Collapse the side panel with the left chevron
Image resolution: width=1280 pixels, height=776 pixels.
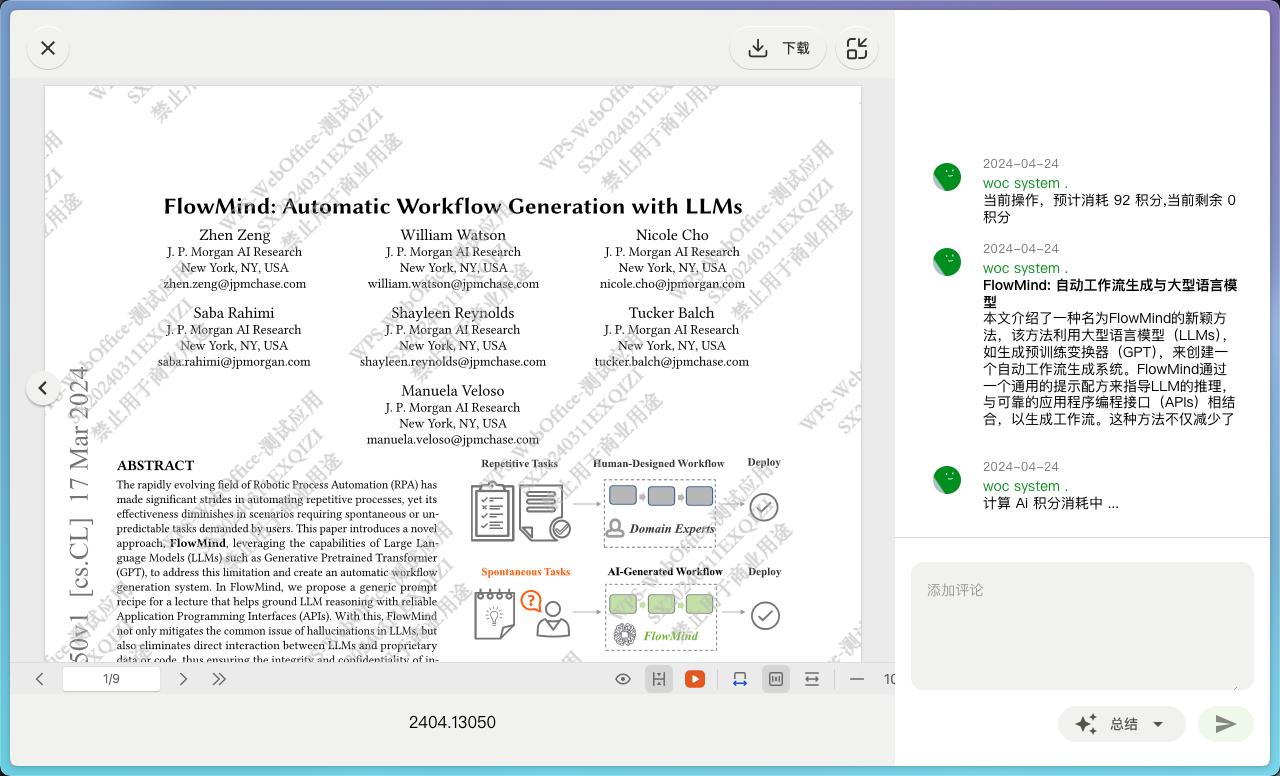[x=43, y=387]
